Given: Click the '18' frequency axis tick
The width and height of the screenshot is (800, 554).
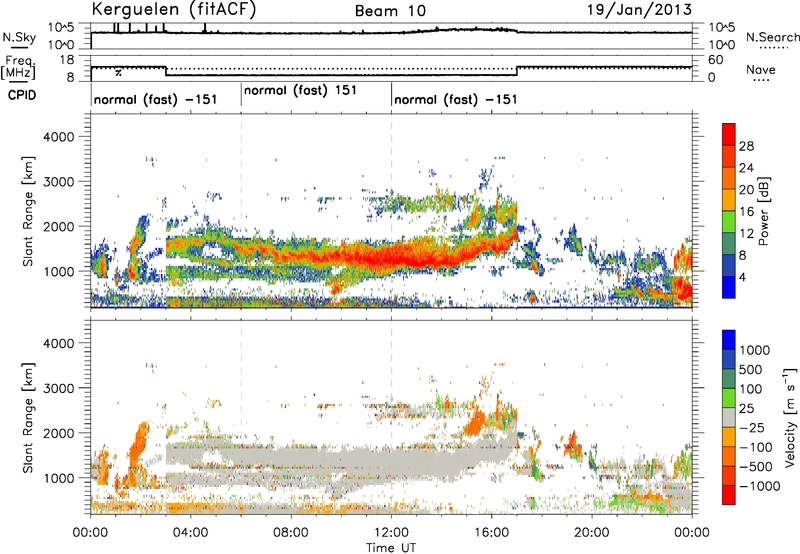Looking at the screenshot, I should point(67,60).
